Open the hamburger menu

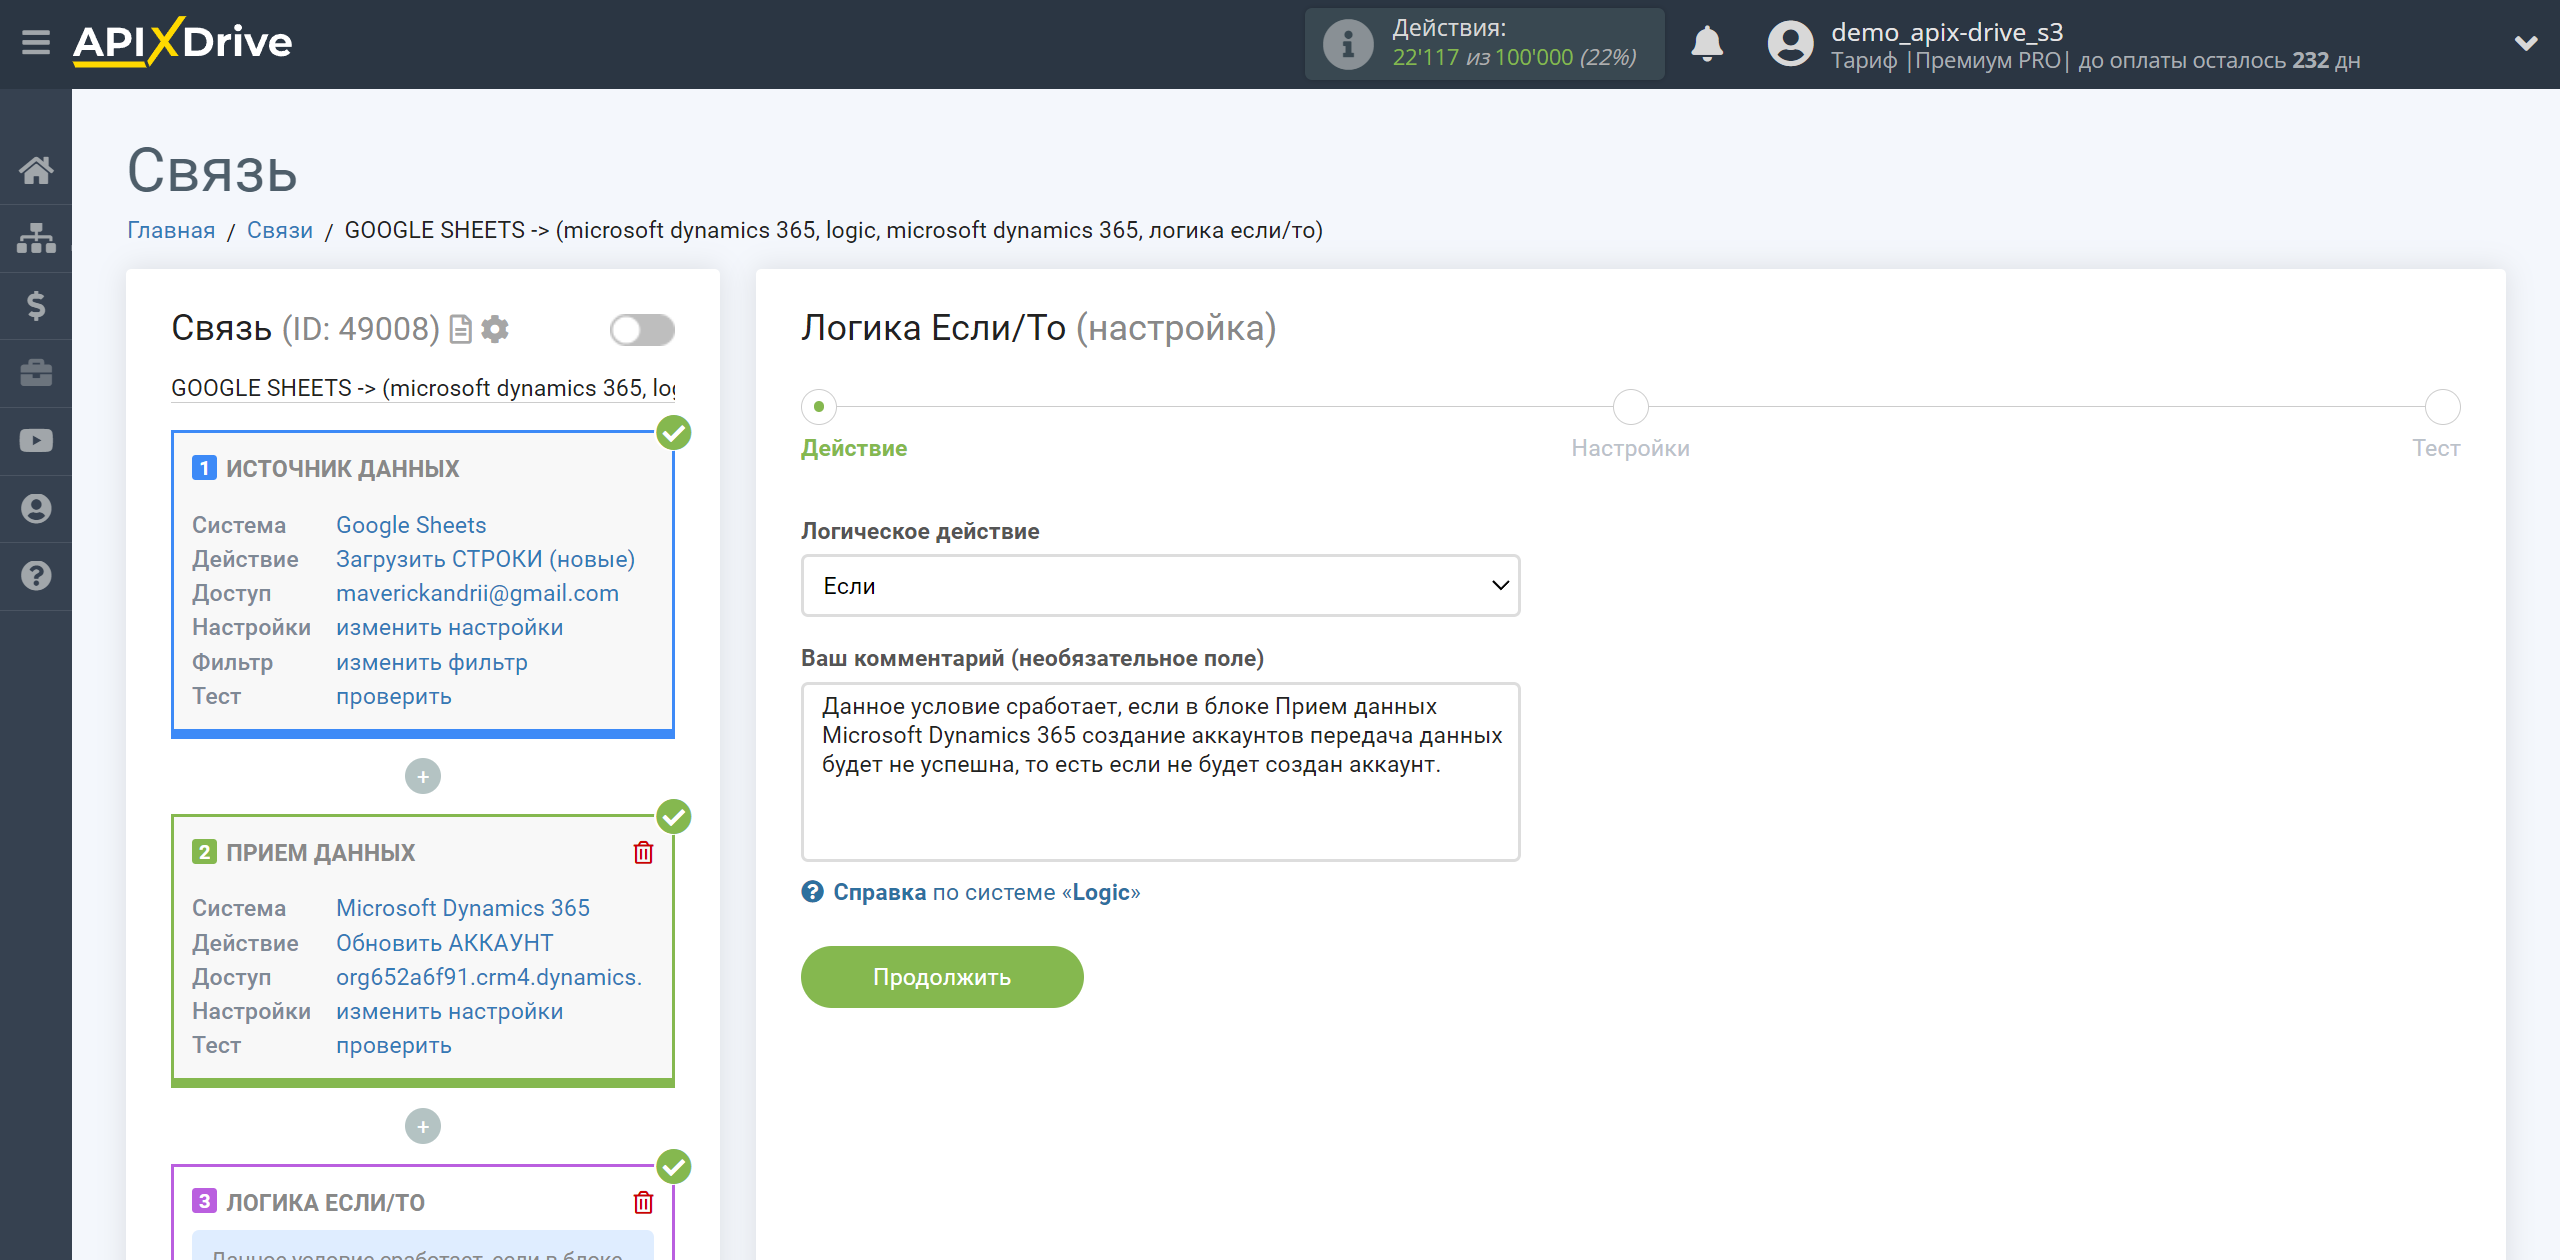click(x=36, y=43)
